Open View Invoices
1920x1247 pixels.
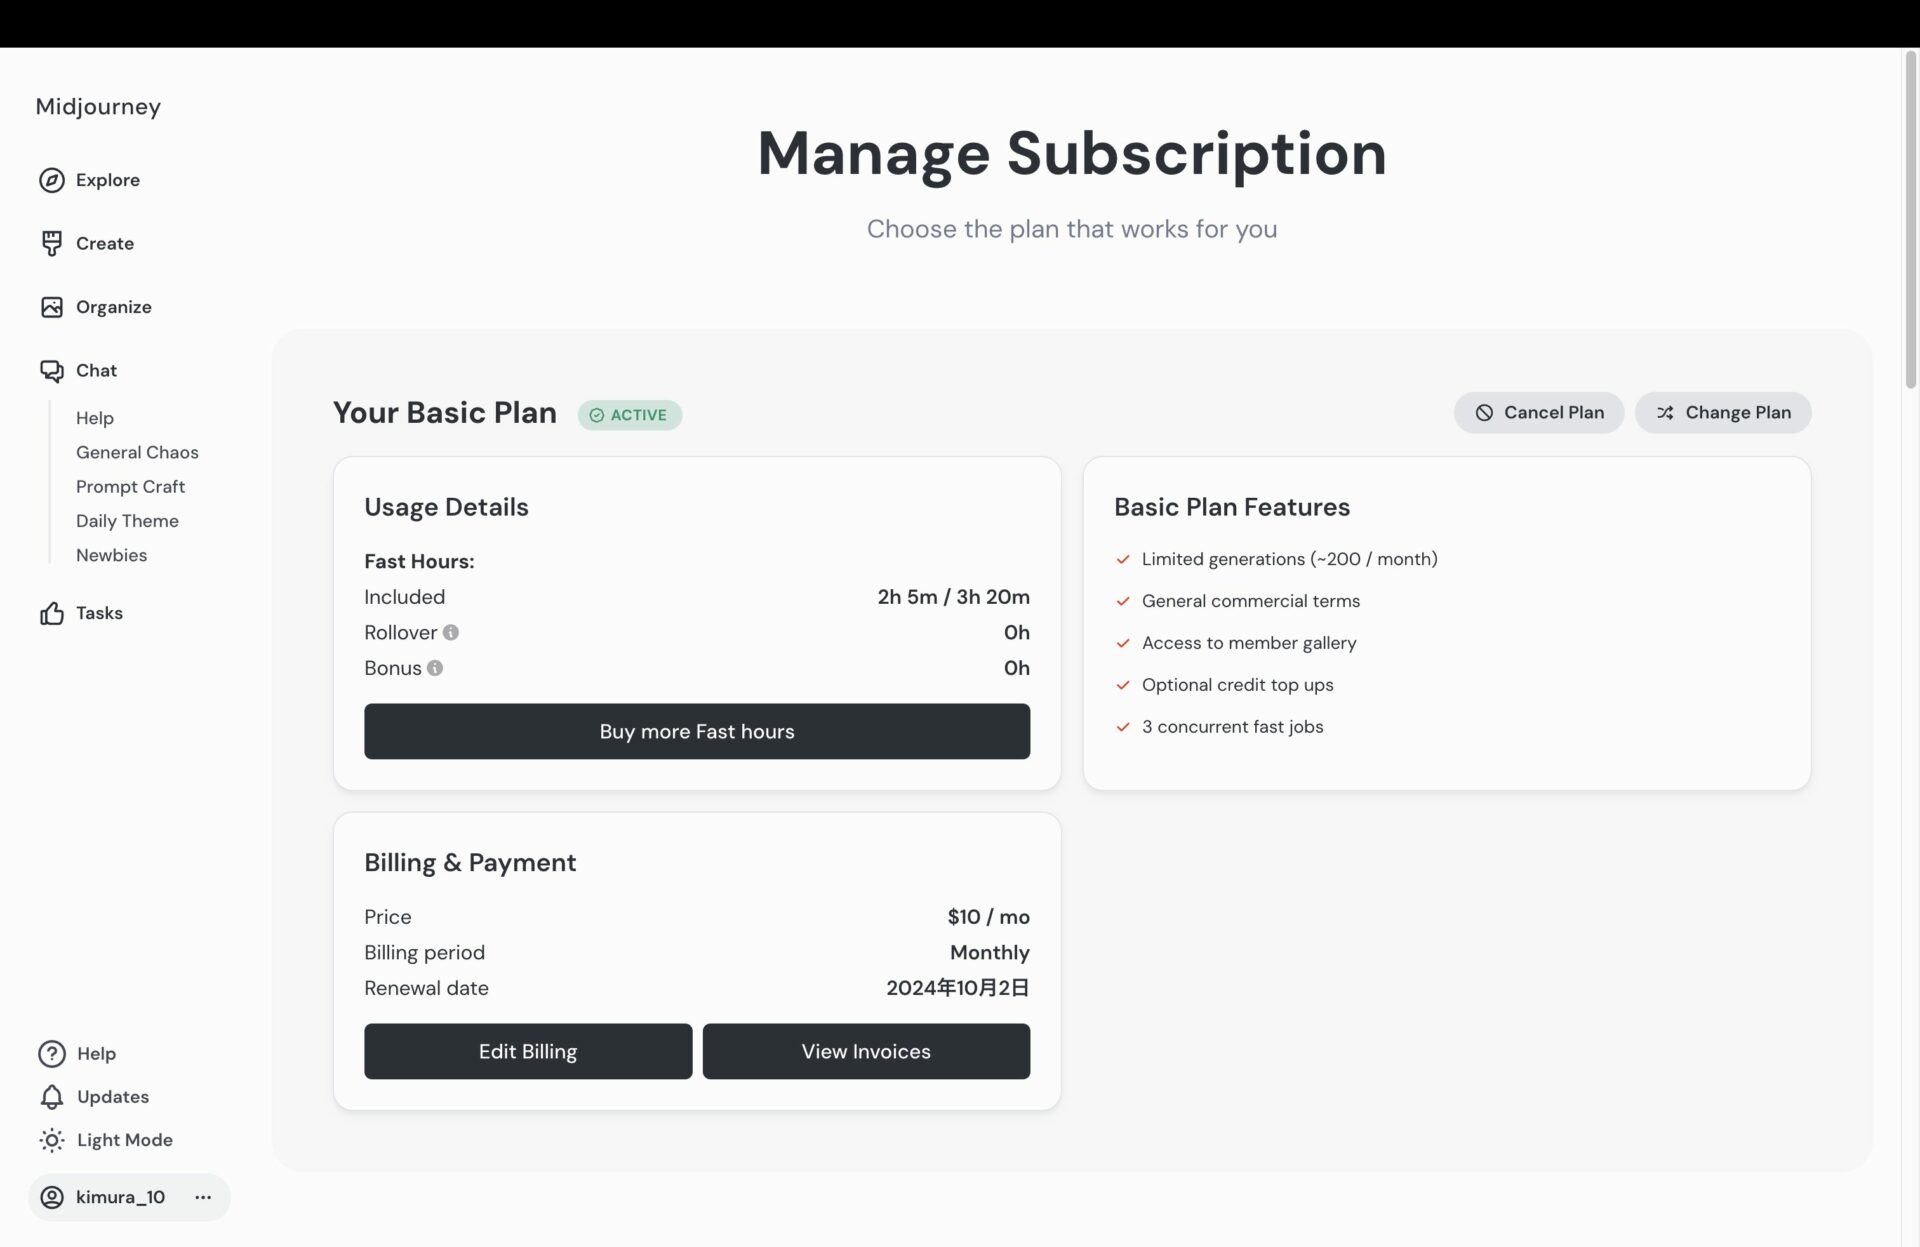tap(866, 1051)
